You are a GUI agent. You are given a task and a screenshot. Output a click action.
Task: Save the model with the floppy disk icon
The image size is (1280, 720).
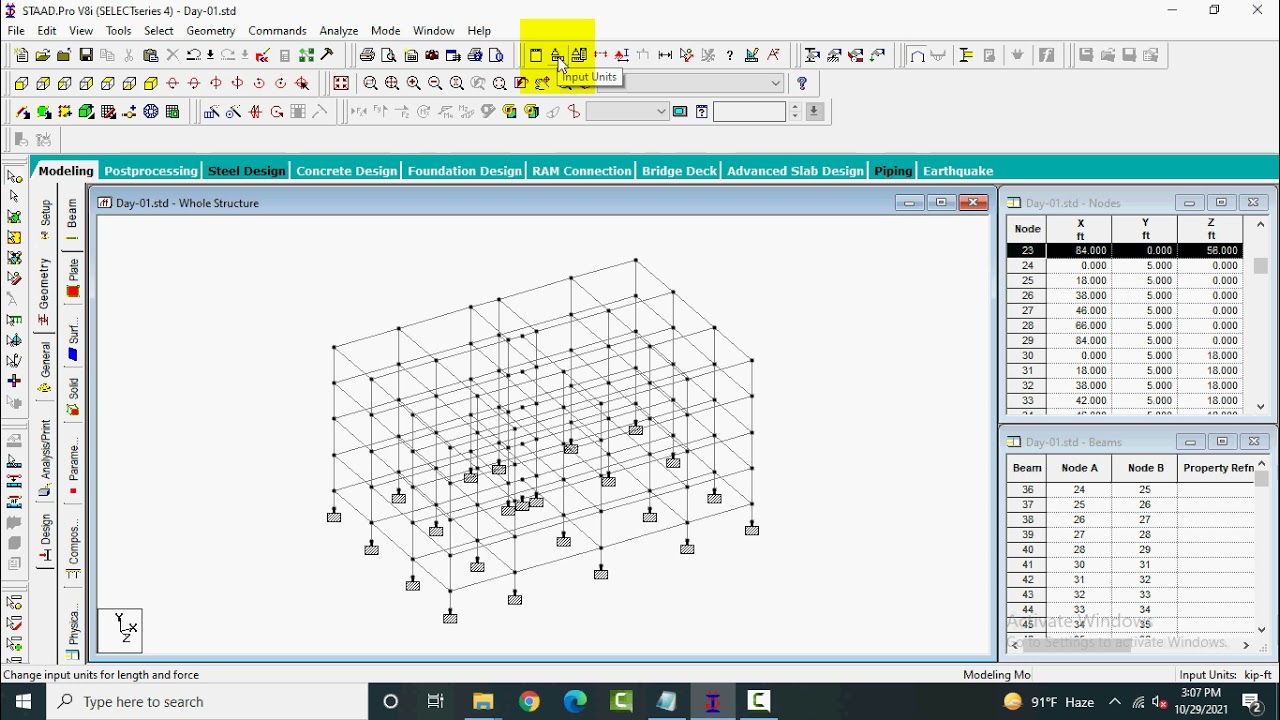(86, 56)
